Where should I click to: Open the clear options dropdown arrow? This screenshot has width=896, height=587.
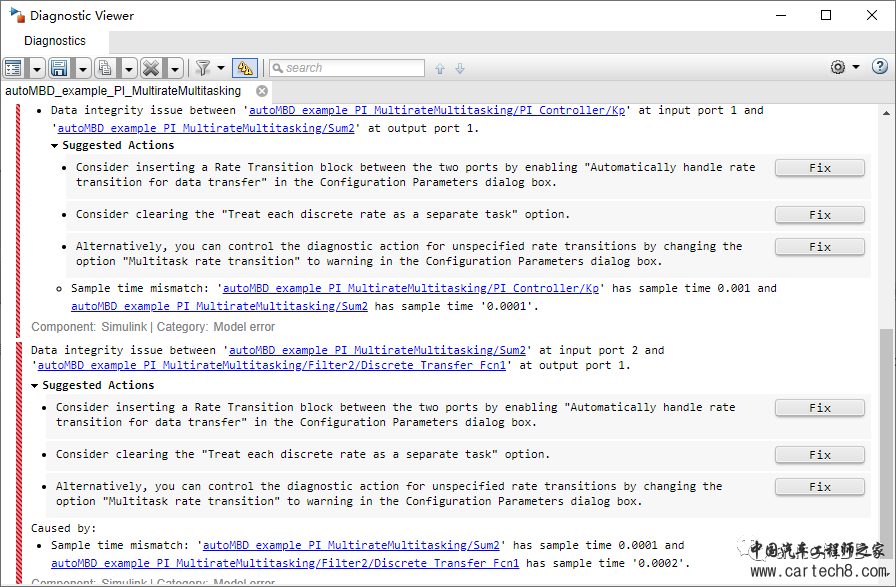[x=174, y=69]
